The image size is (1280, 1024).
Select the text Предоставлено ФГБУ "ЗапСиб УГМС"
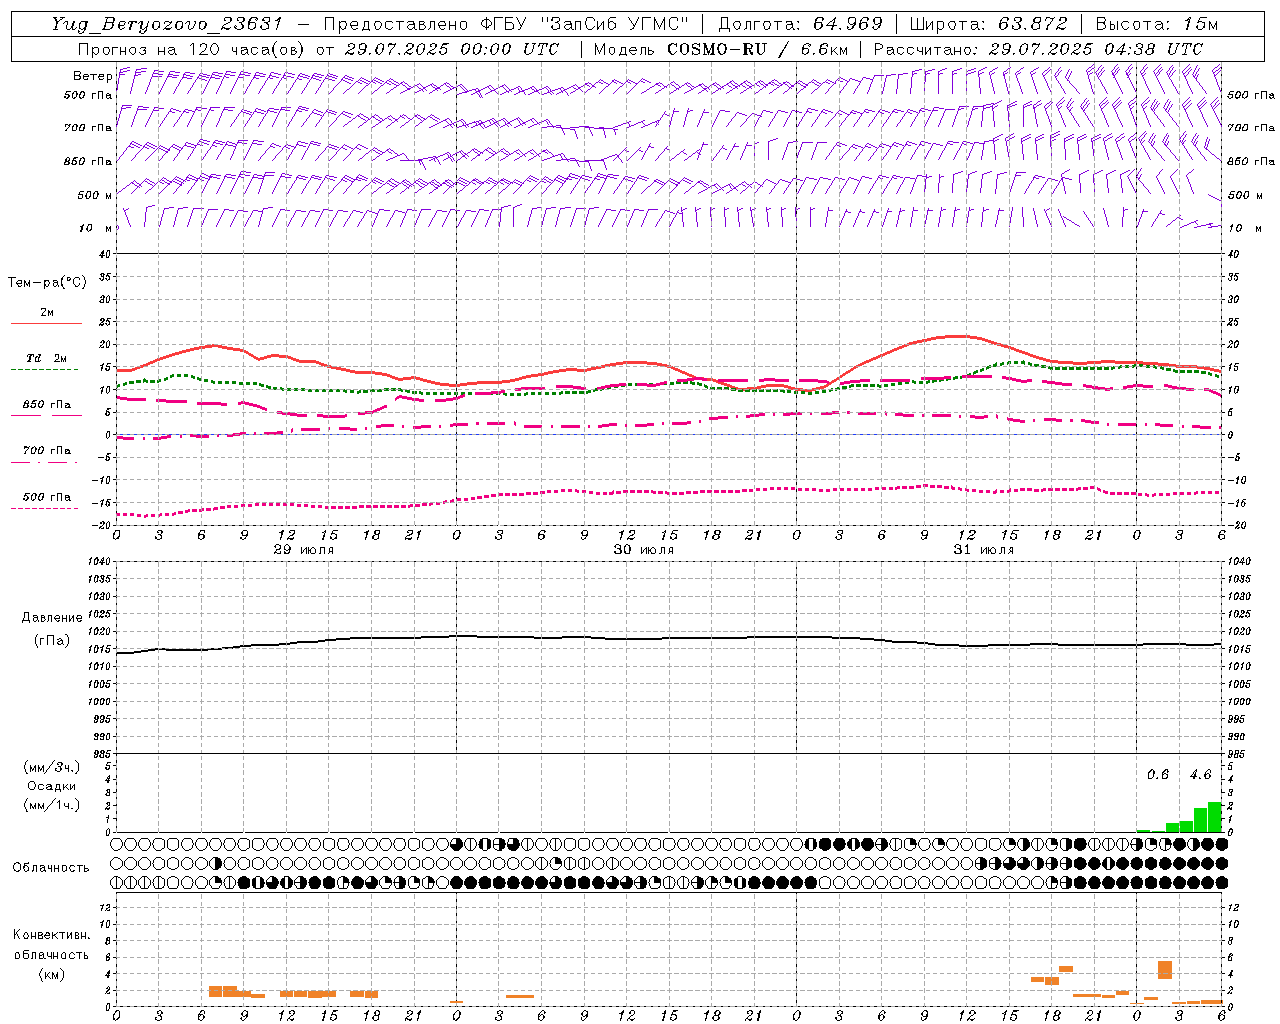click(506, 24)
